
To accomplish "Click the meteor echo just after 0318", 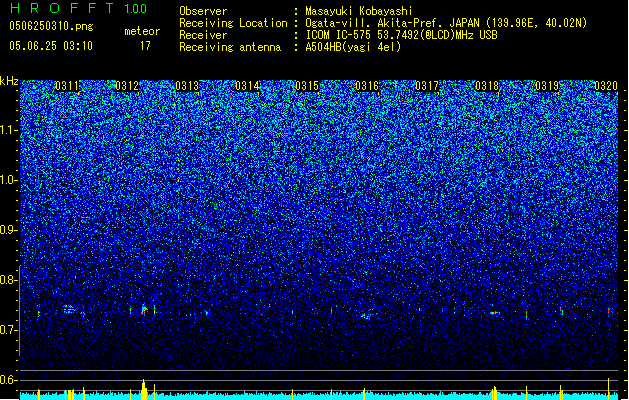I will [x=495, y=313].
